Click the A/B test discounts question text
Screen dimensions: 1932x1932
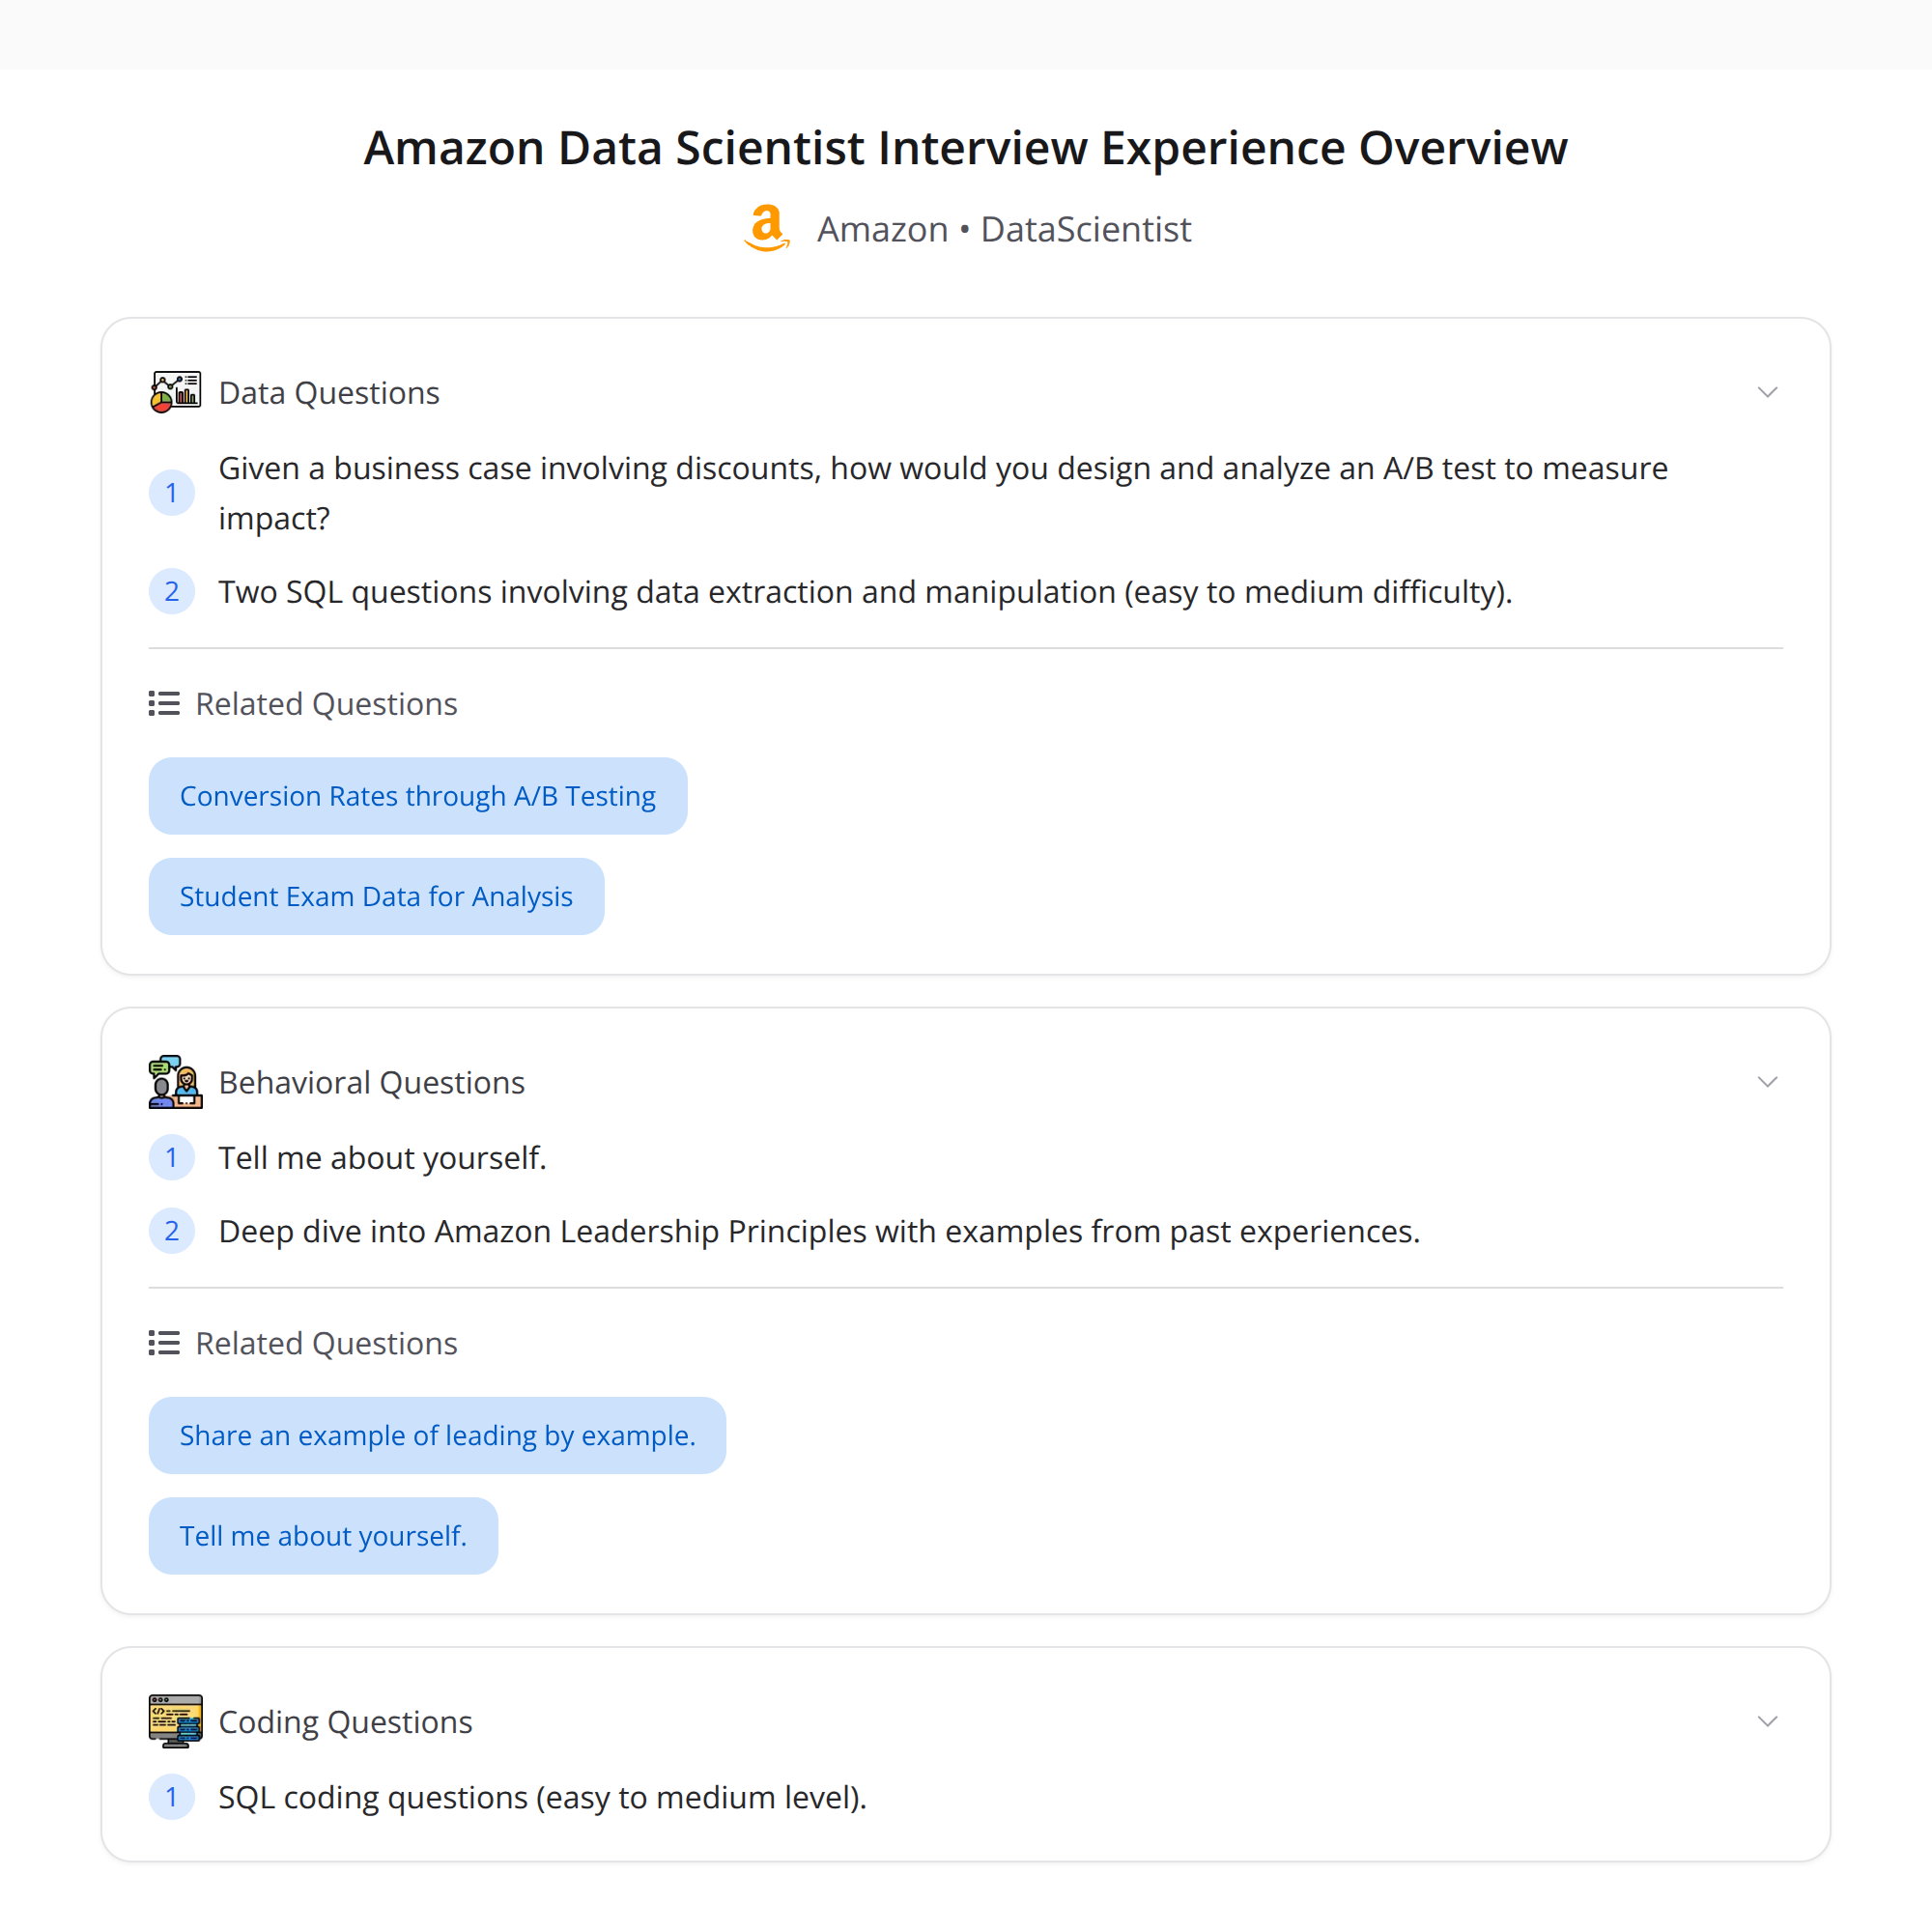tap(943, 493)
